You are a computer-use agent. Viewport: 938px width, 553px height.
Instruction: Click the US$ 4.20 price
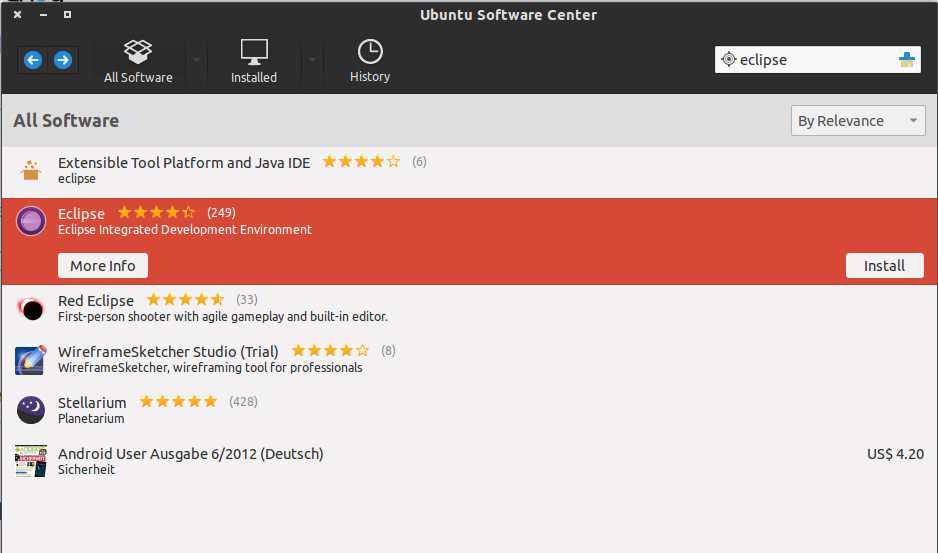pyautogui.click(x=895, y=454)
